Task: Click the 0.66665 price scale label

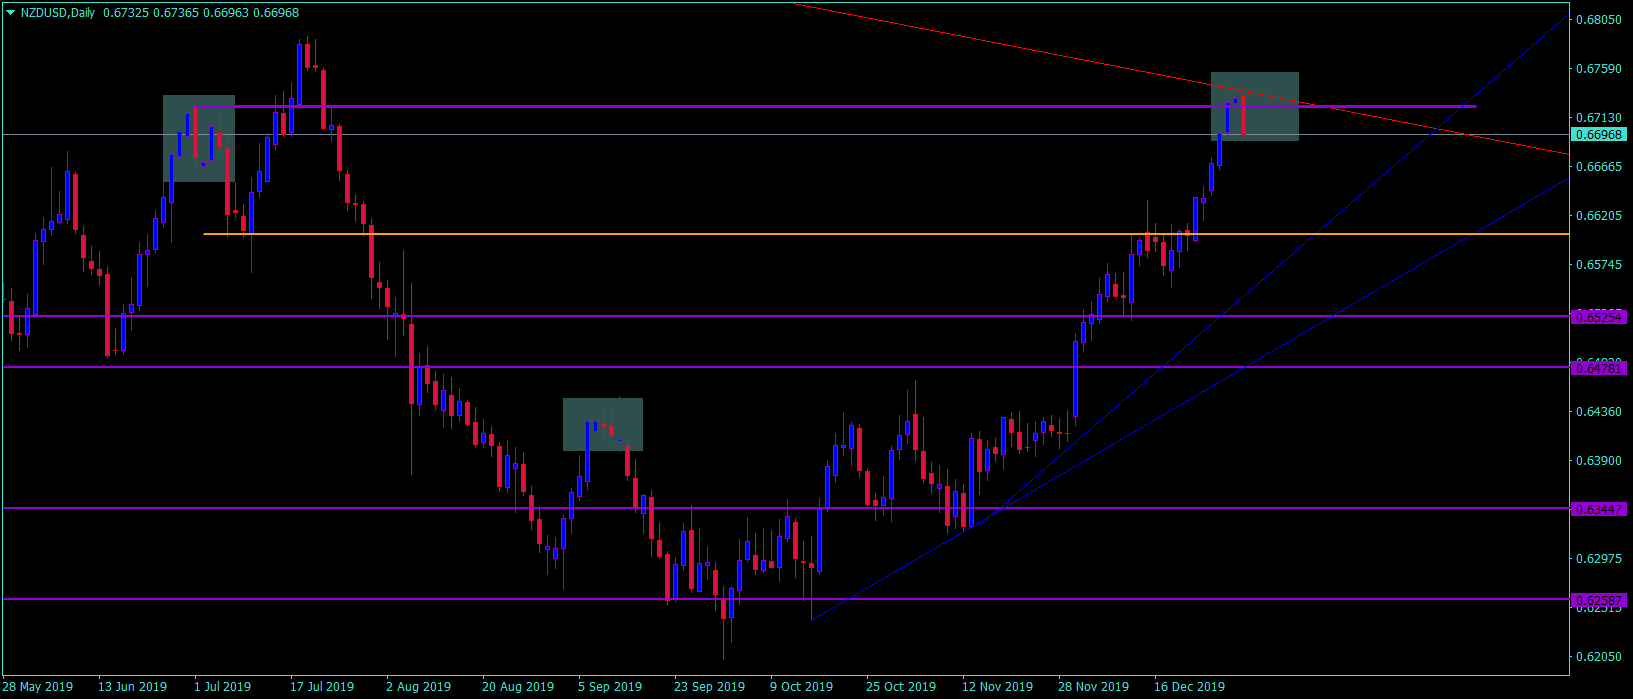Action: coord(1598,167)
